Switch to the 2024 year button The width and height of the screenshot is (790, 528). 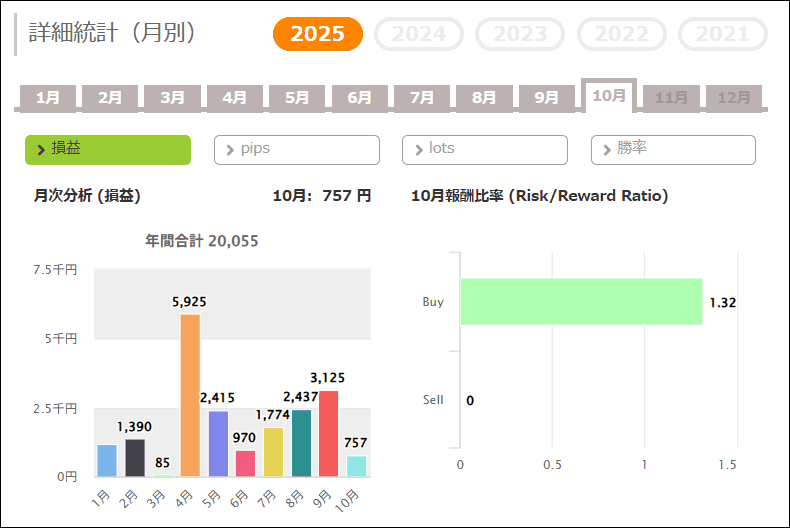pos(418,34)
